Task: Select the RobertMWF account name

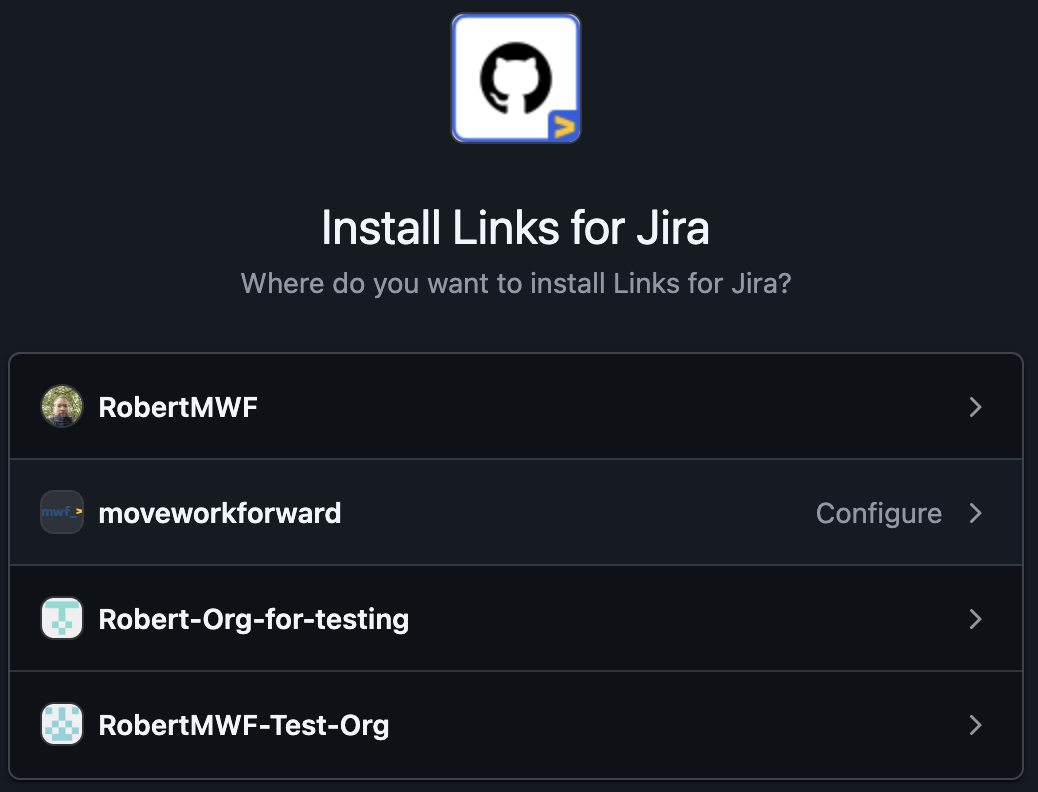Action: point(178,407)
